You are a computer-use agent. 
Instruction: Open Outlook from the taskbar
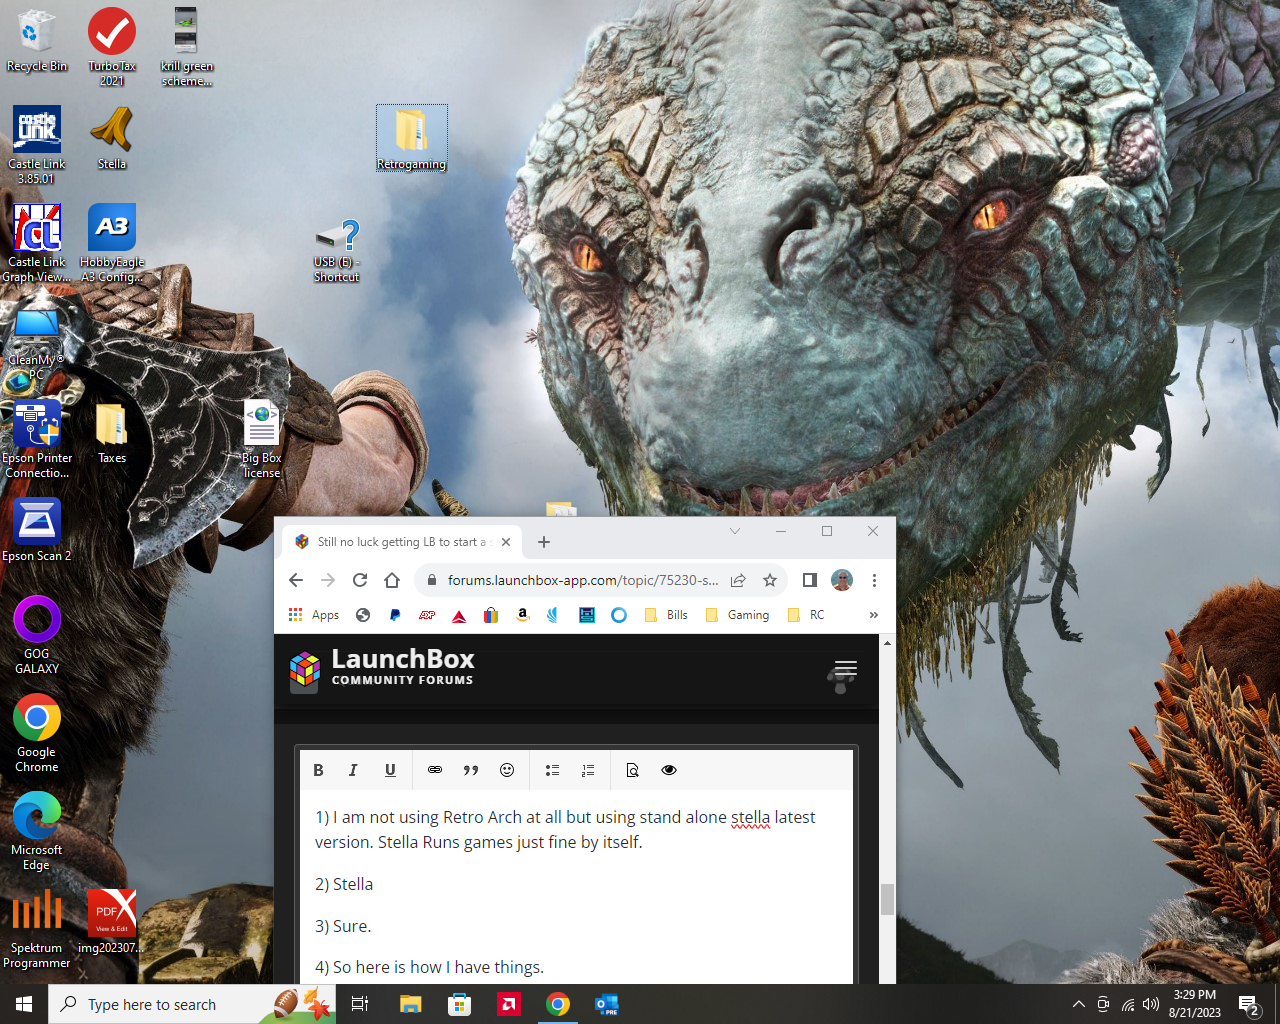(607, 1004)
